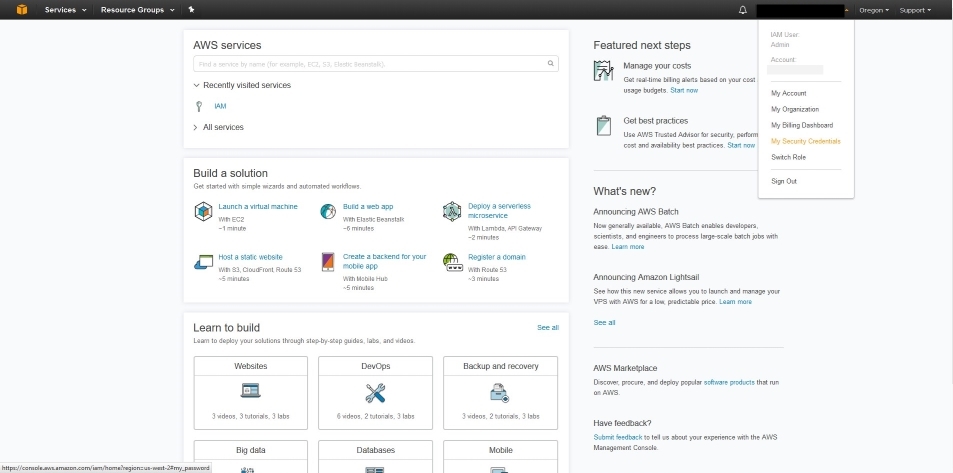
Task: Open the Resource Groups dropdown
Action: click(137, 10)
